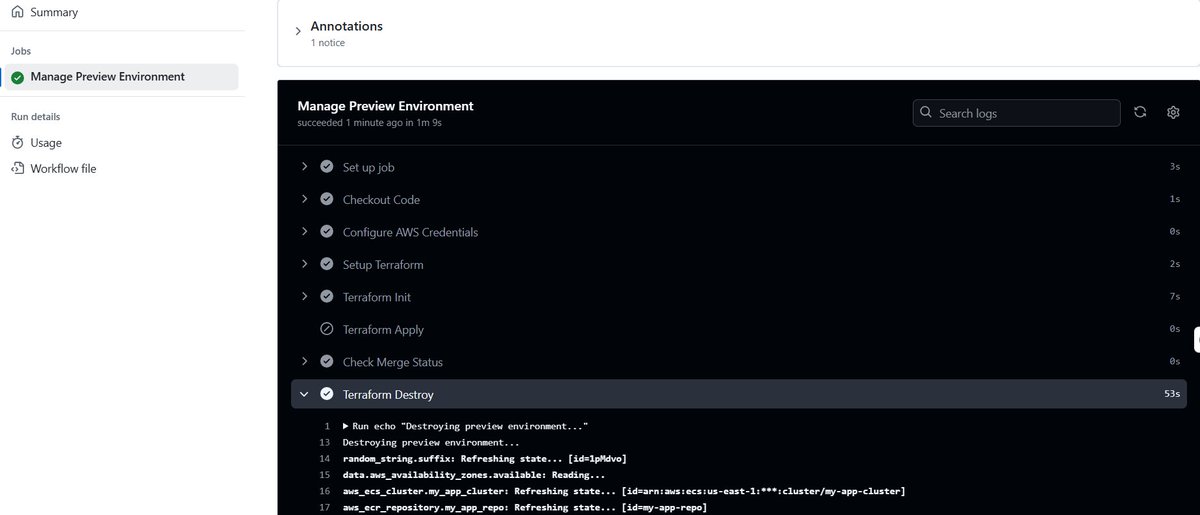
Task: Open the log settings gear menu
Action: pyautogui.click(x=1173, y=113)
